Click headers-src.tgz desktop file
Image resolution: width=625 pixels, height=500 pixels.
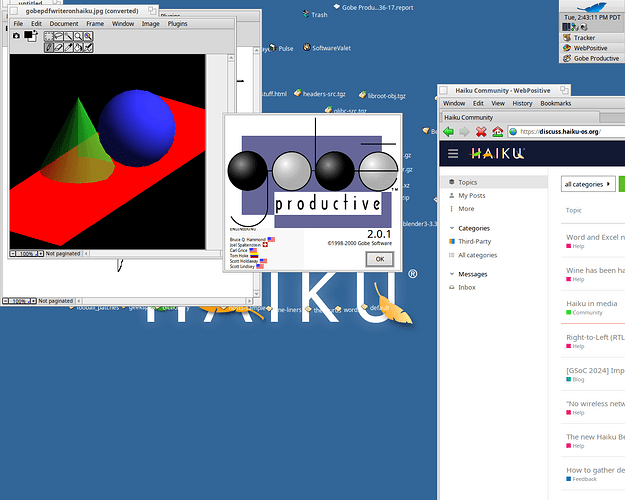(x=320, y=94)
